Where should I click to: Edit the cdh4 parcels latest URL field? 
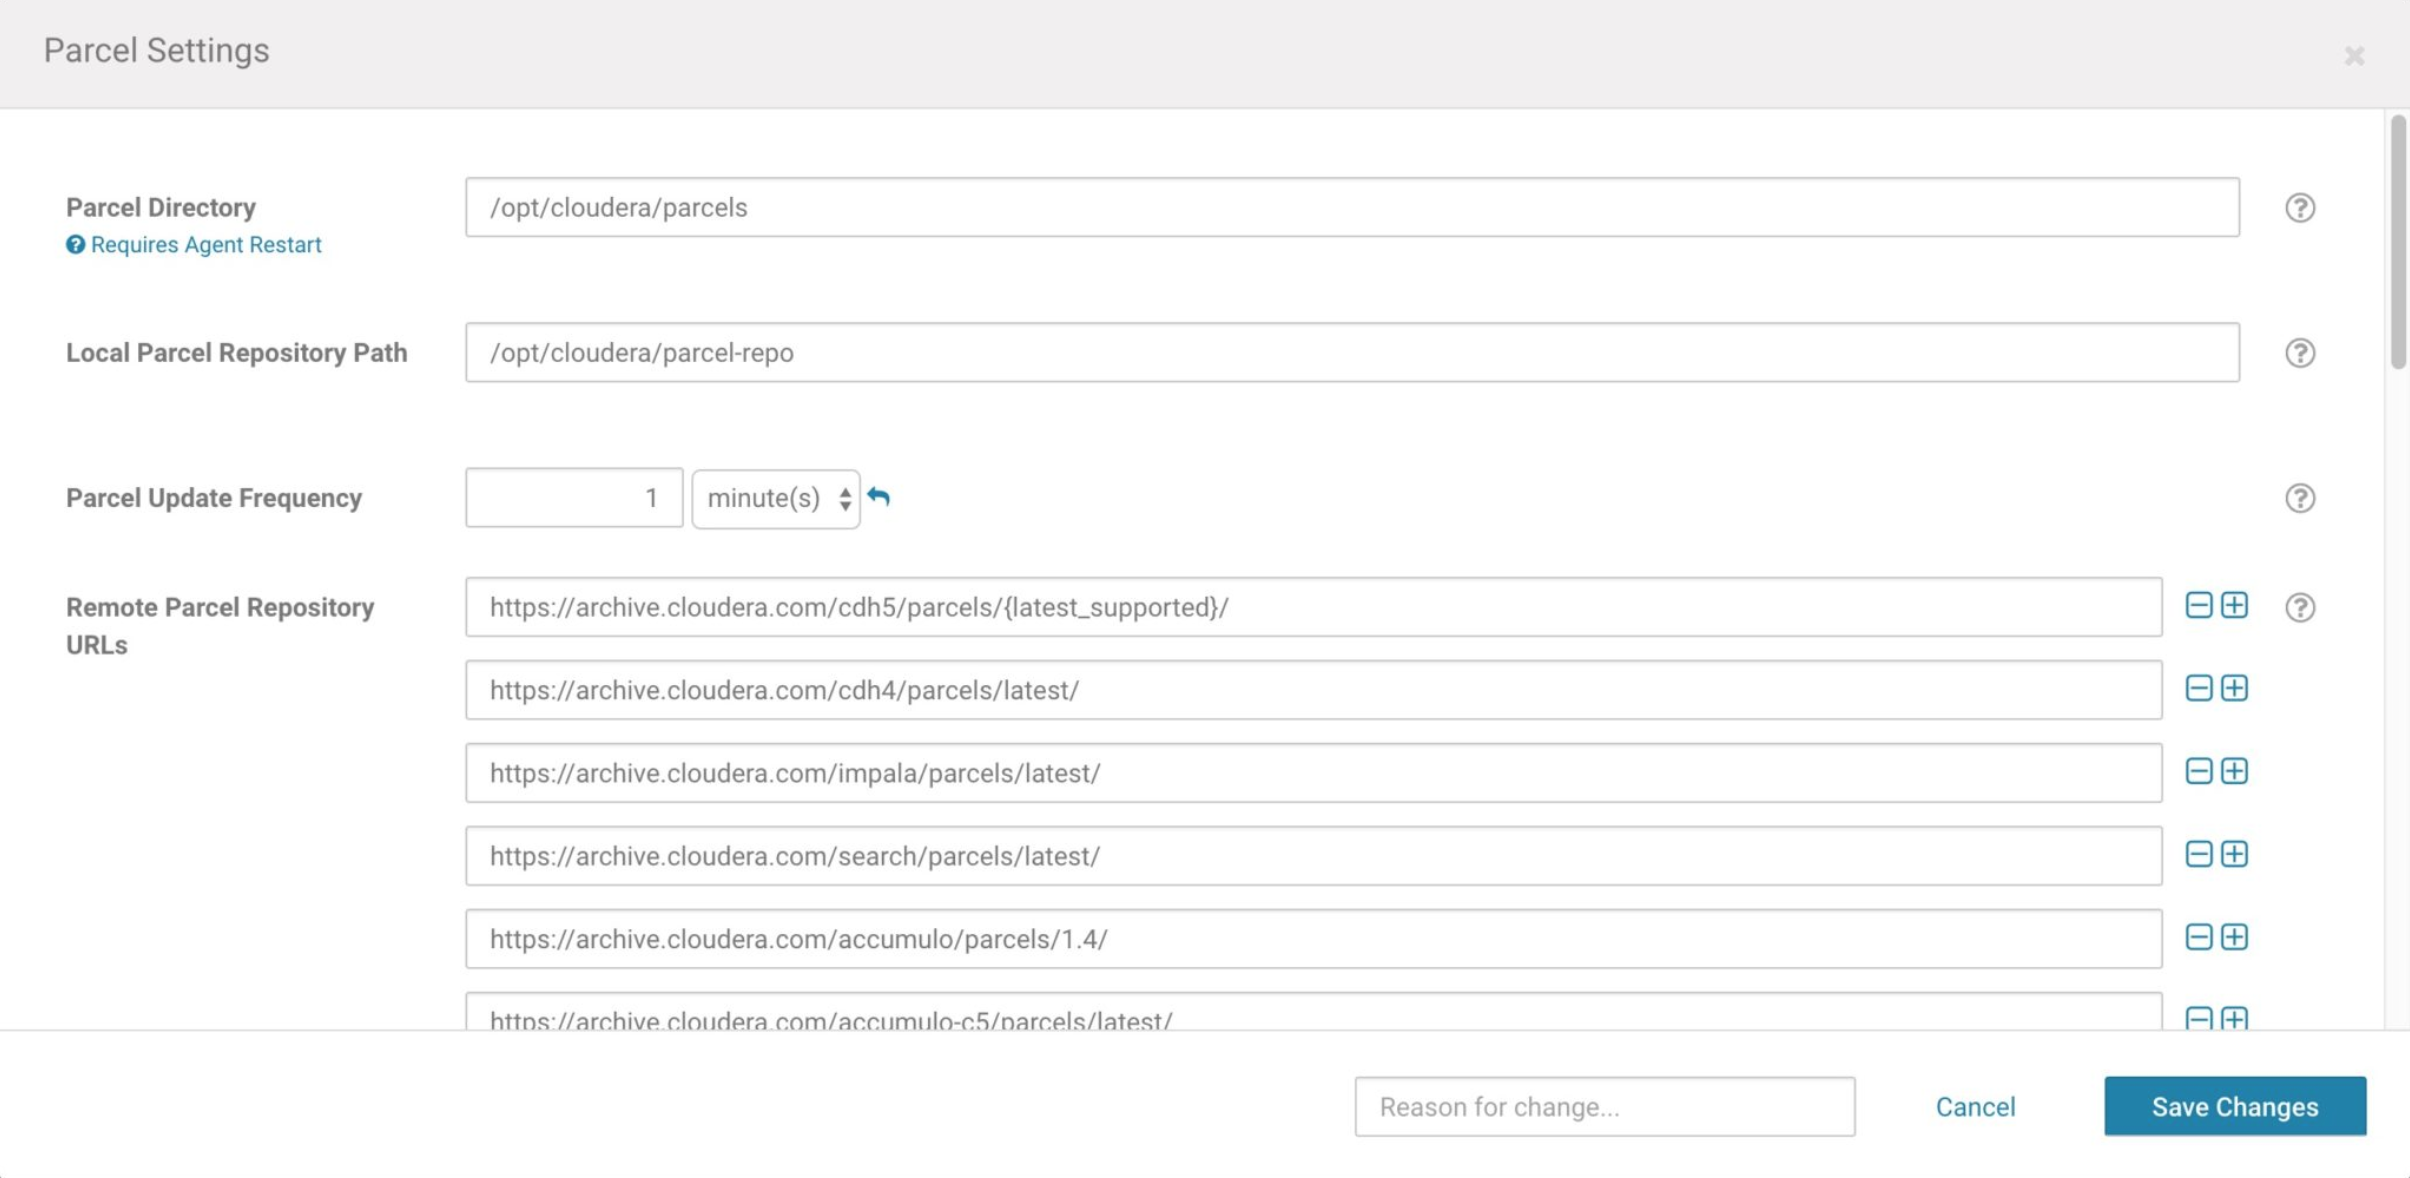click(1313, 690)
